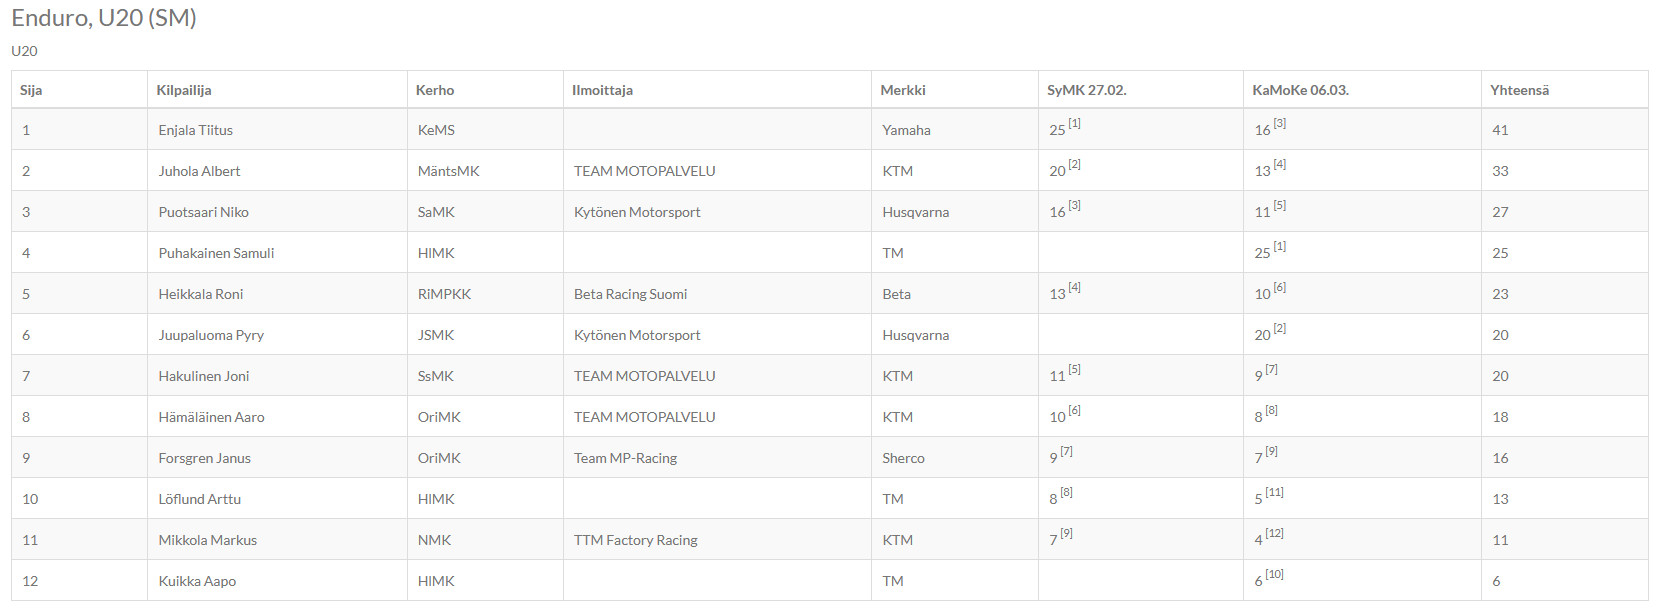Select competitor name 'Enjala Tiitus'
Viewport: 1658px width, 611px height.
click(195, 130)
